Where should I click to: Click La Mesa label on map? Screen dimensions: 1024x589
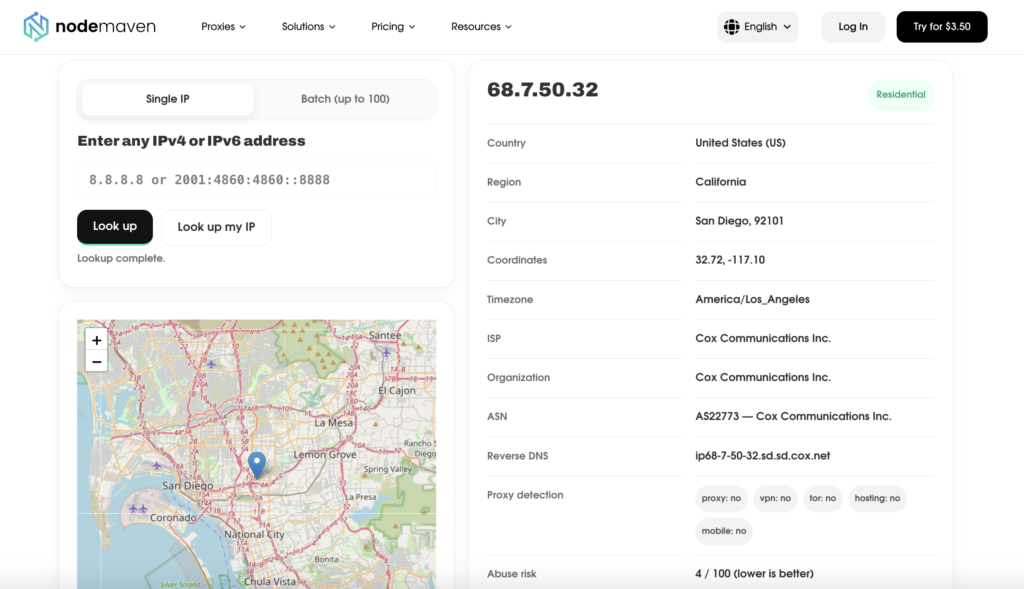[333, 422]
